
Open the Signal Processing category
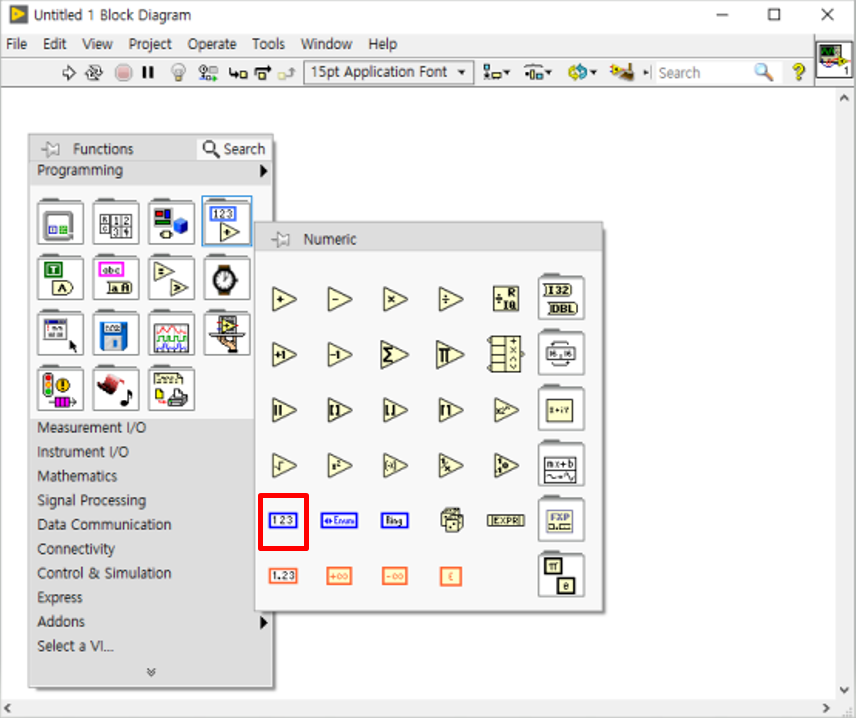(x=92, y=500)
